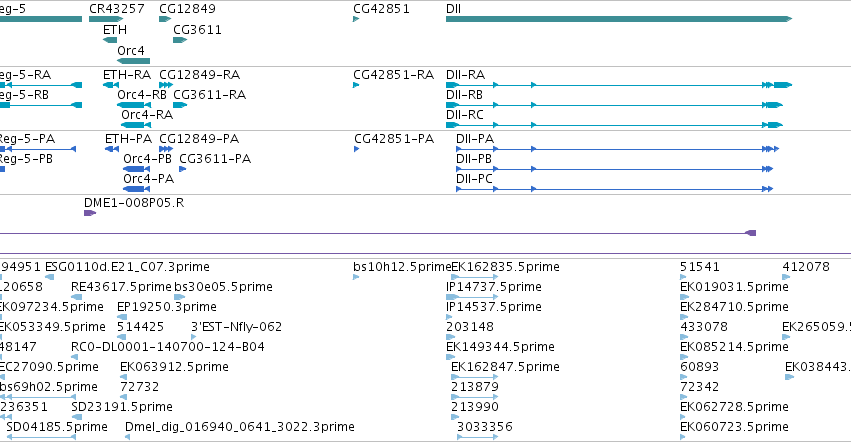Screen dimensions: 851x442
Task: Select the 412078 EST label
Action: [x=806, y=267]
